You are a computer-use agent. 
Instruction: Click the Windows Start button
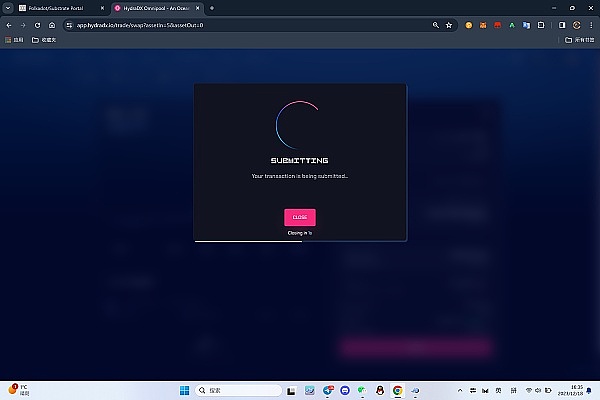[x=183, y=390]
